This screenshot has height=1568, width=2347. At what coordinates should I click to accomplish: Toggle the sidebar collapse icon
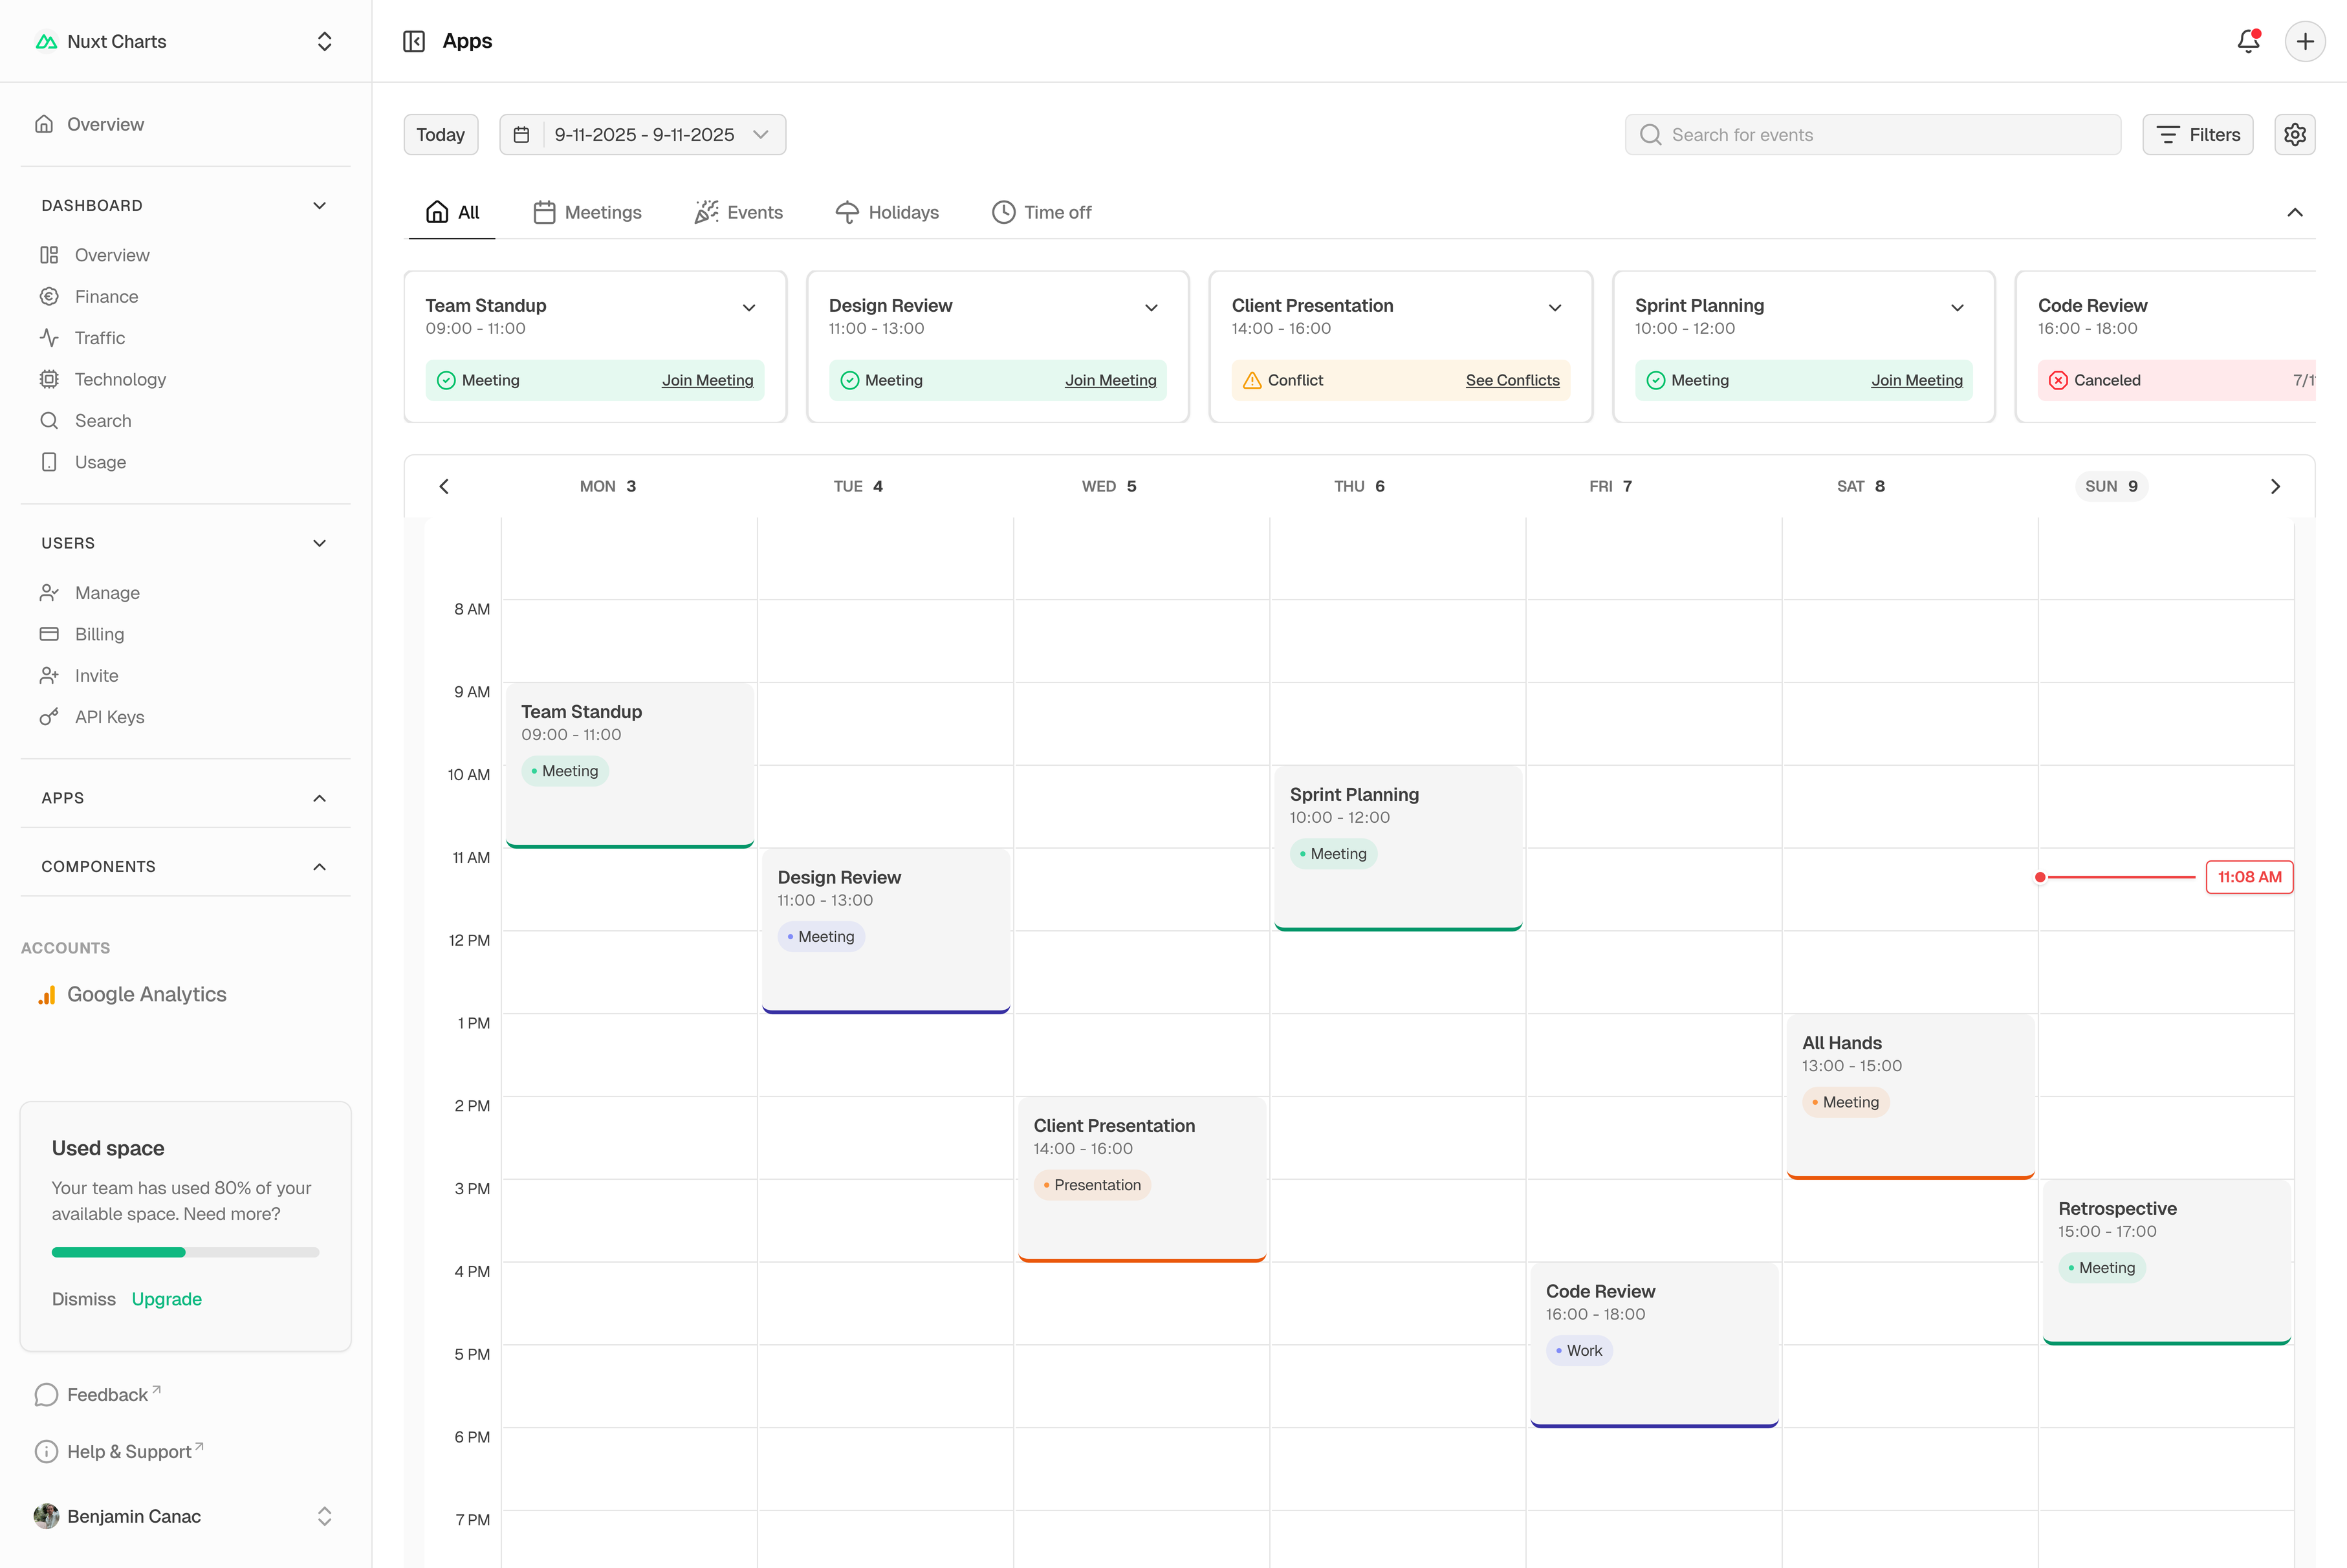pos(414,41)
